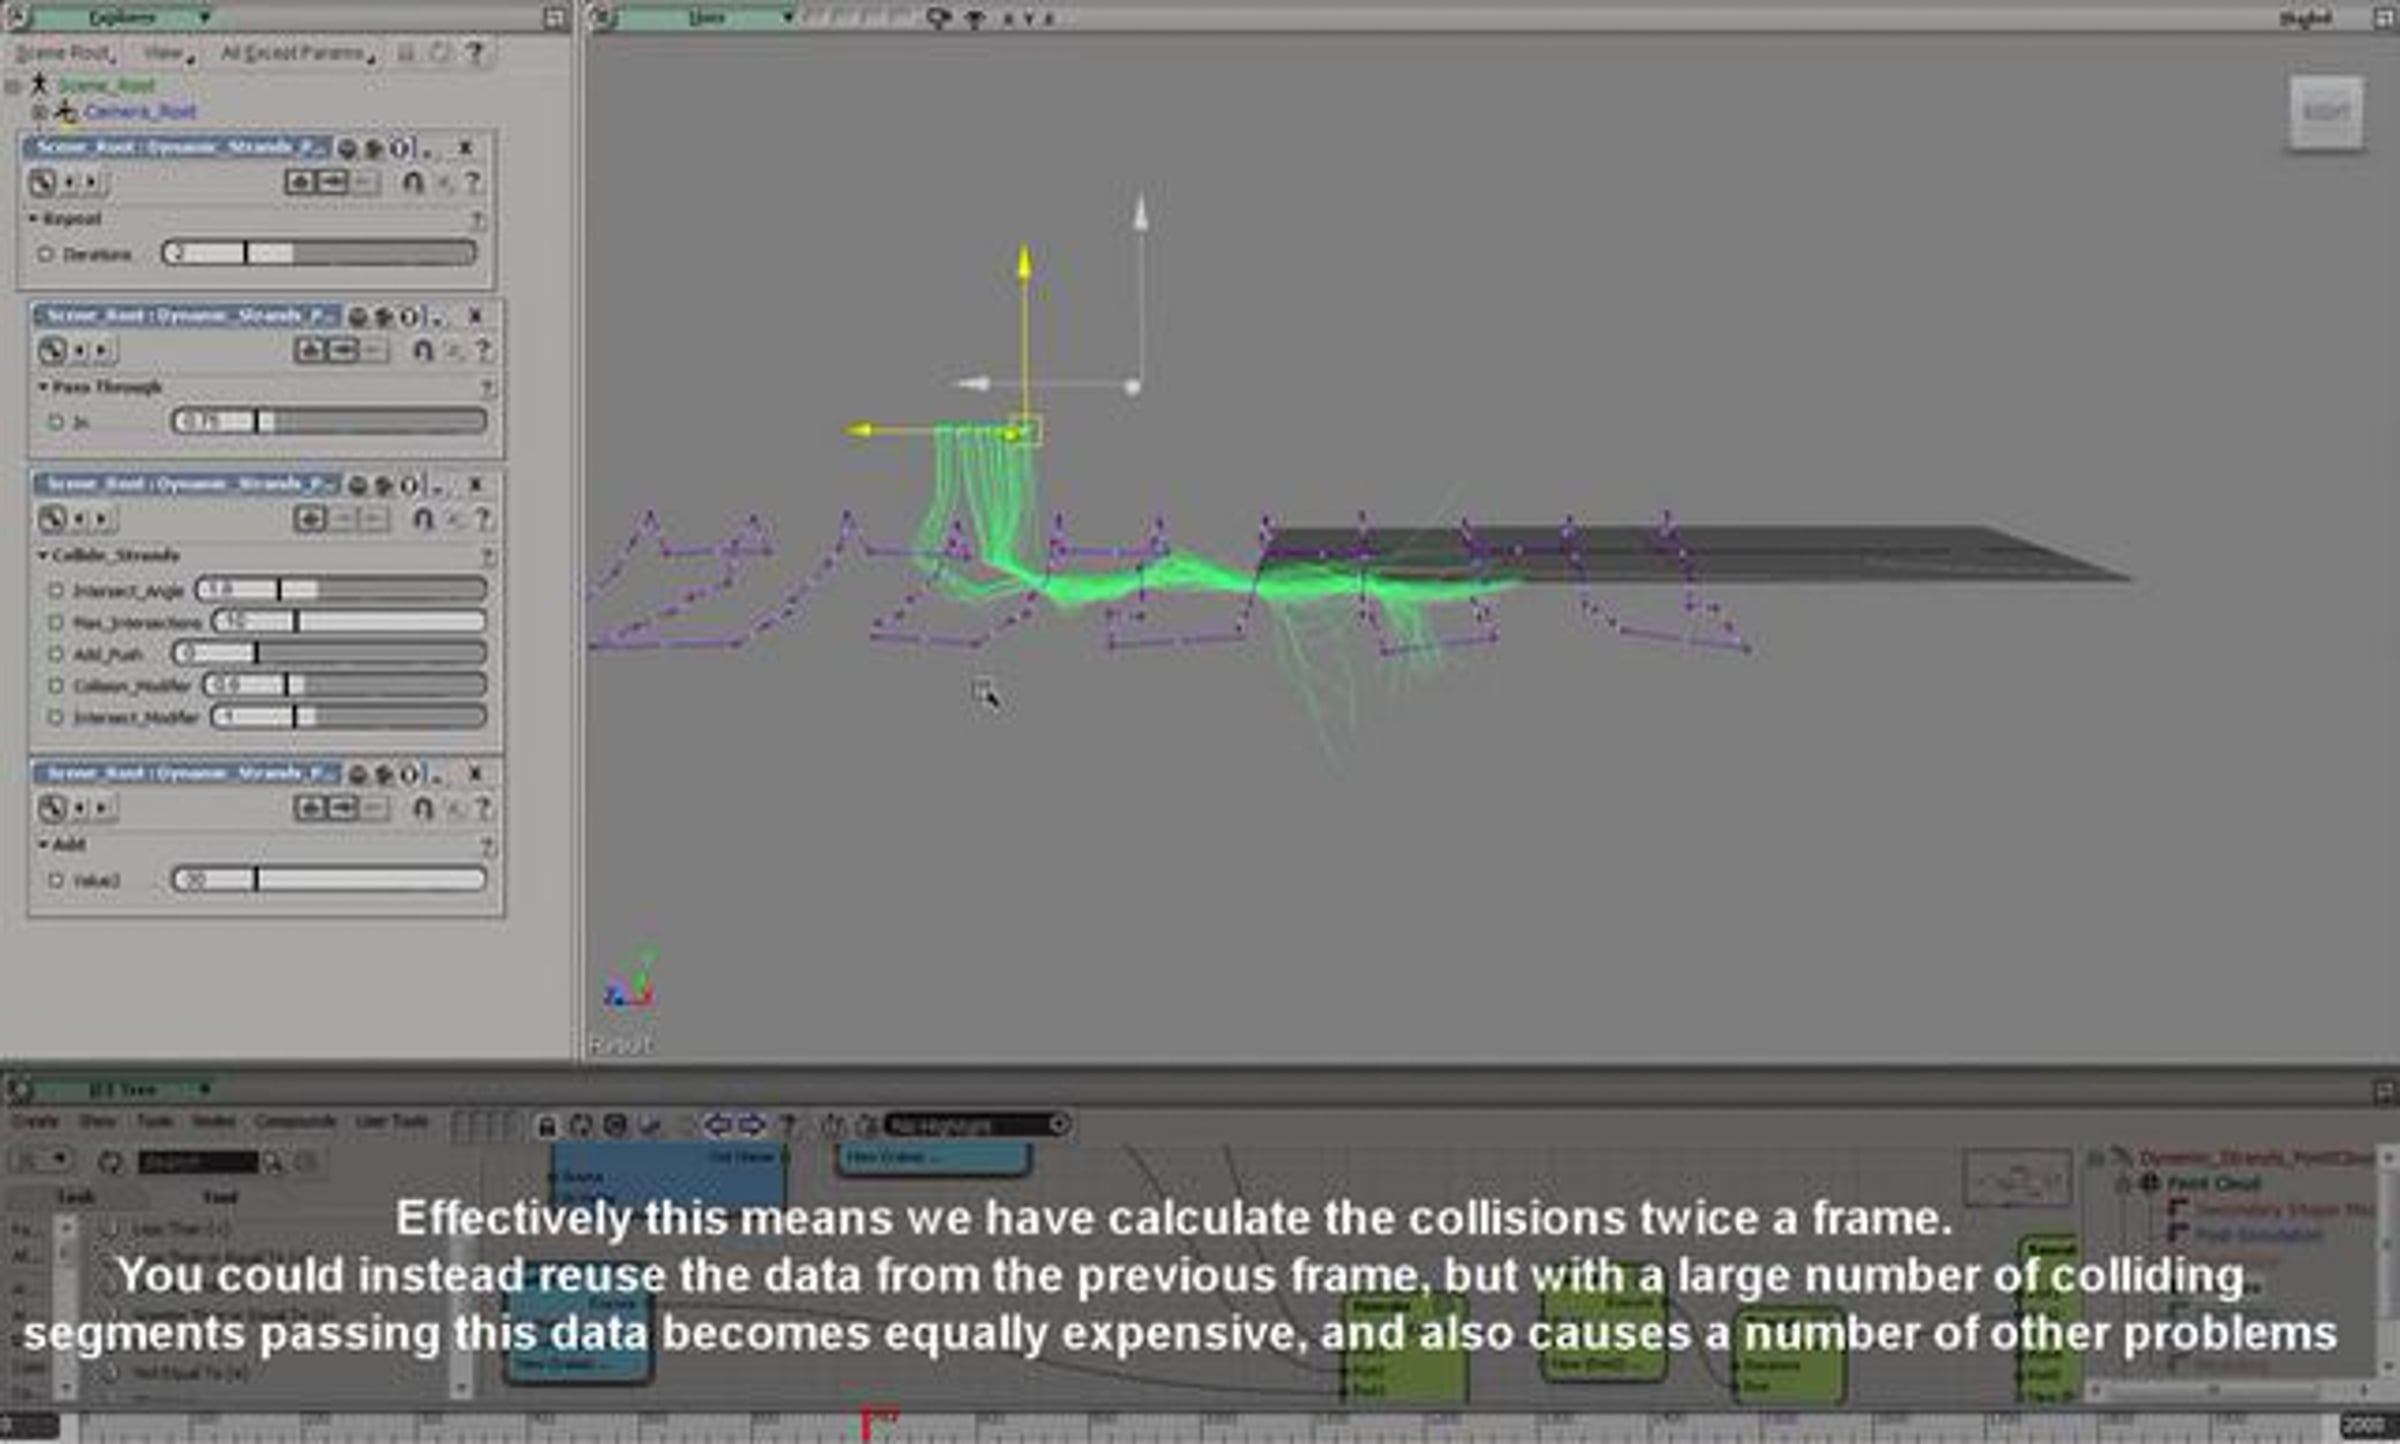Screen dimensions: 2400x1444
Task: Select the Scene_Root item in the explorer
Action: point(106,85)
